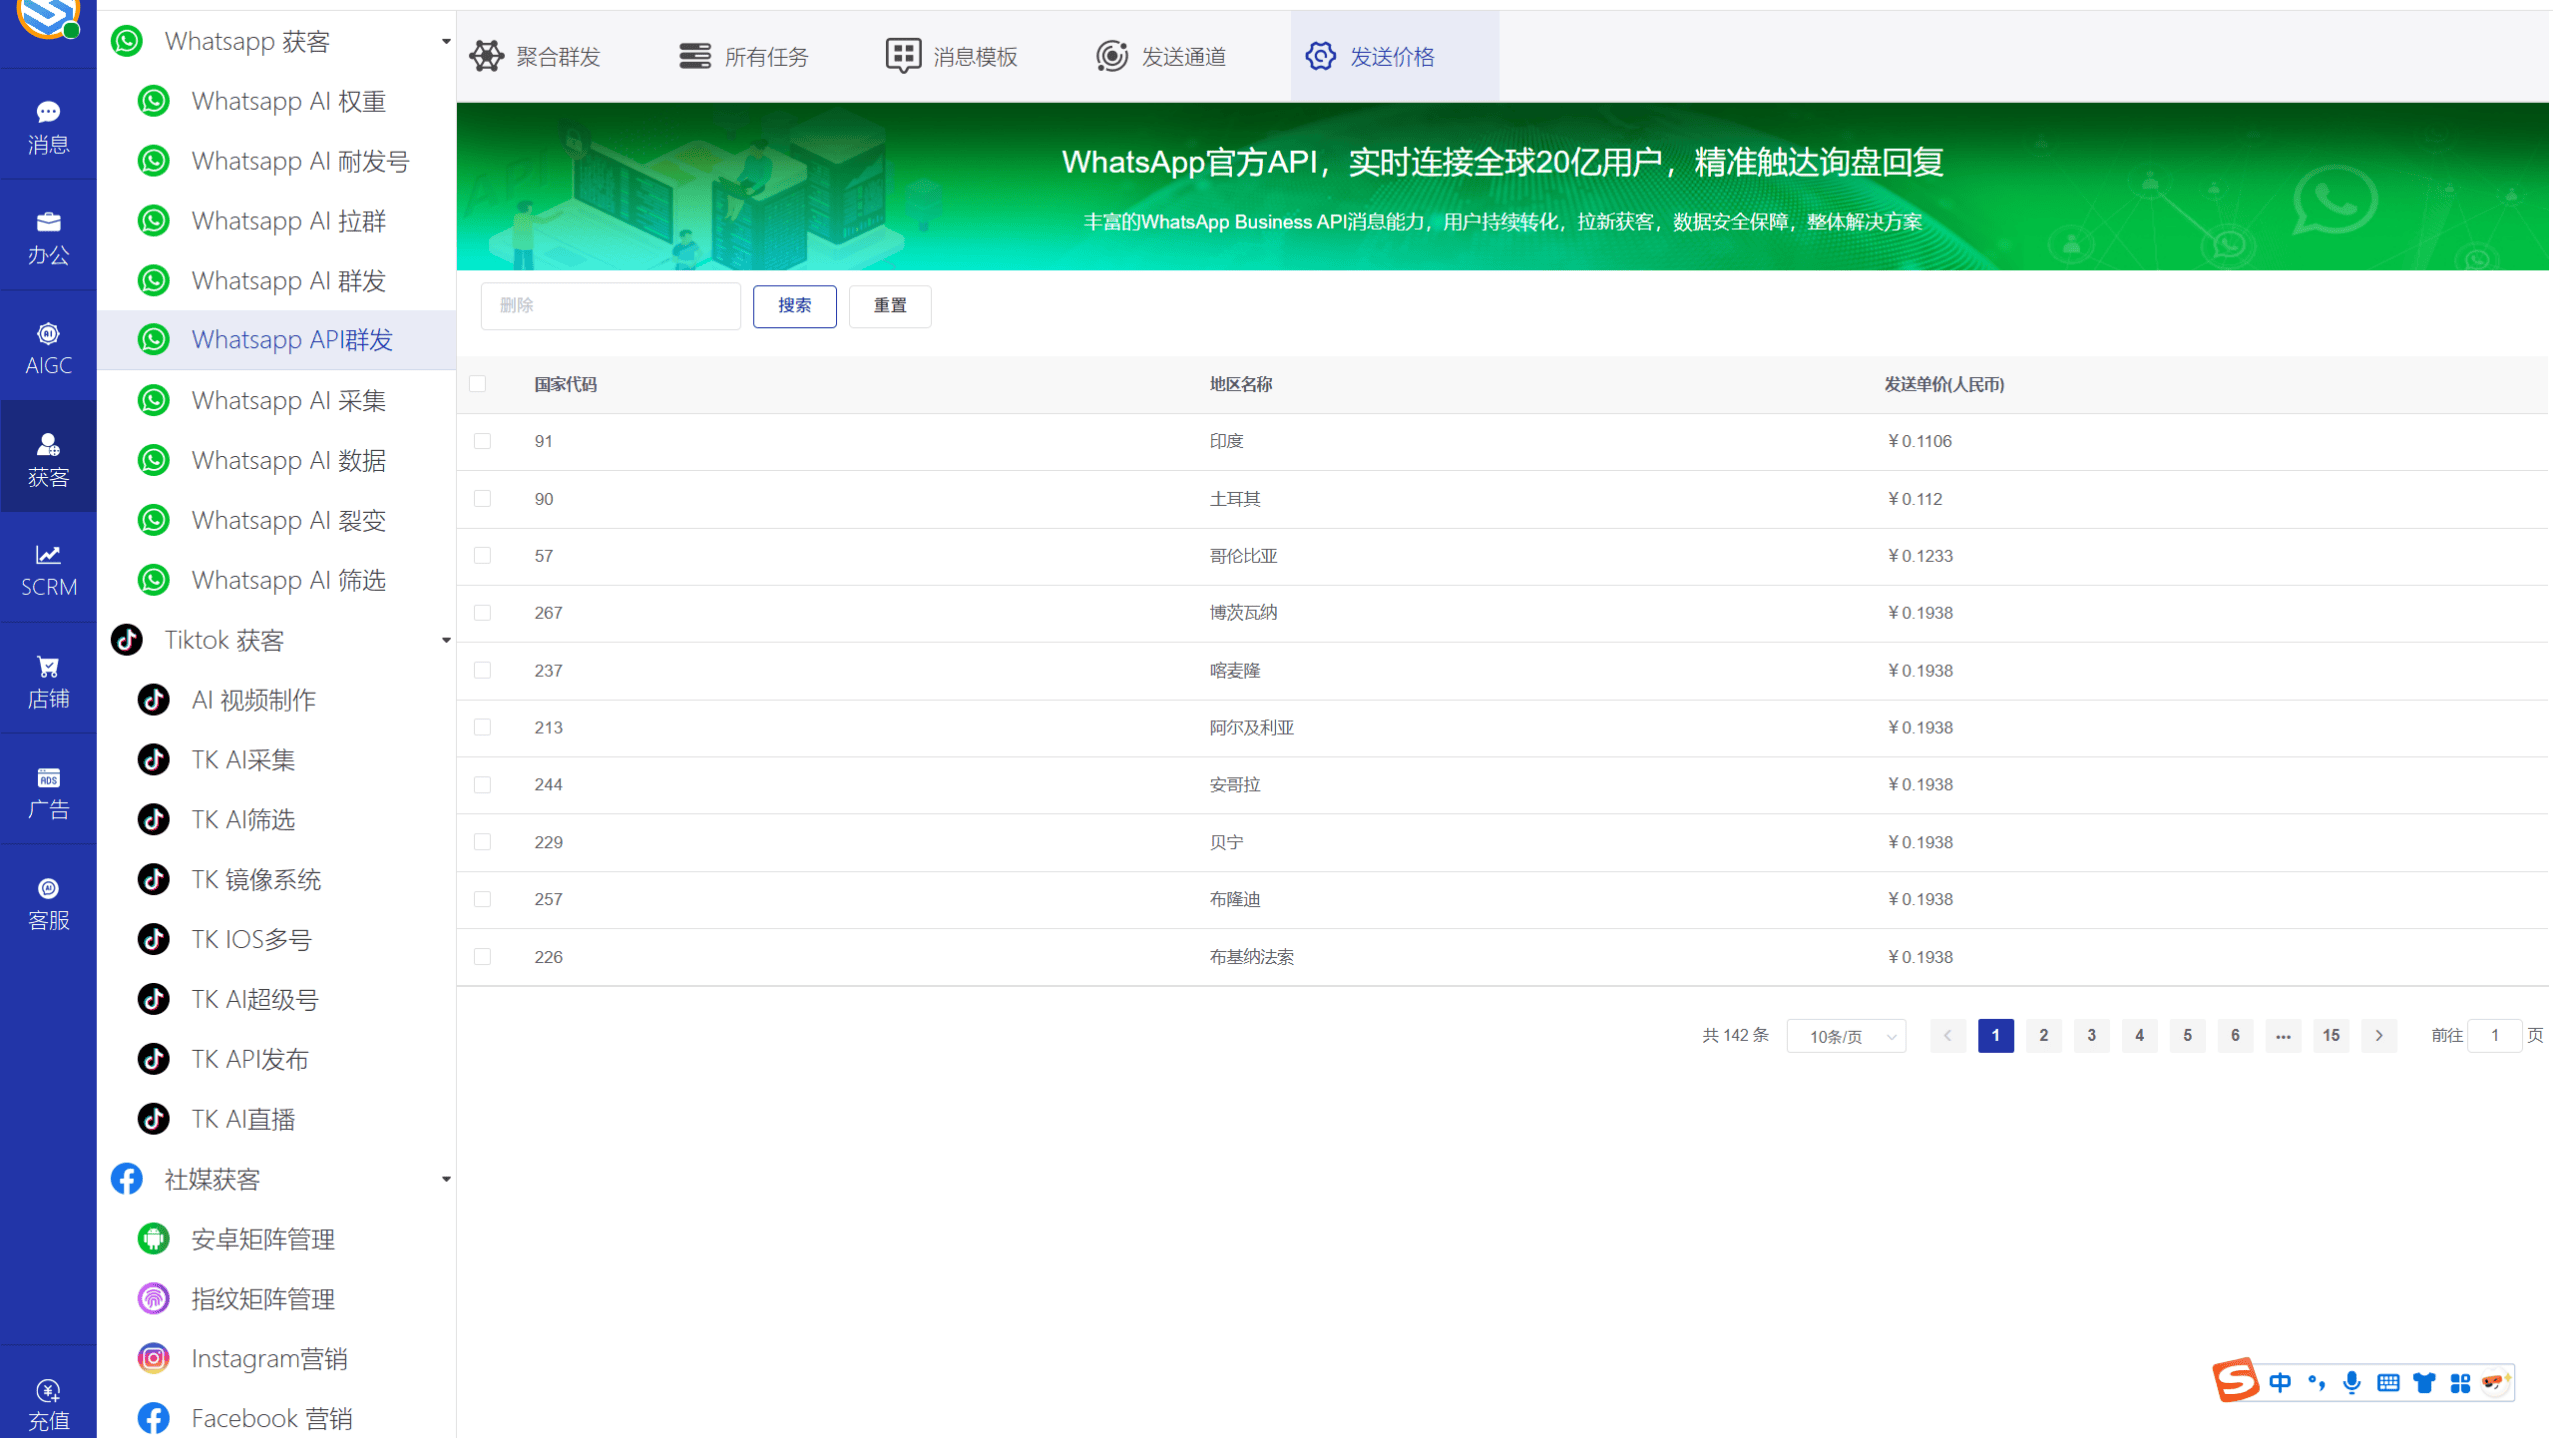The height and width of the screenshot is (1438, 2553).
Task: Open the AIGC section in the left sidebar
Action: point(47,346)
